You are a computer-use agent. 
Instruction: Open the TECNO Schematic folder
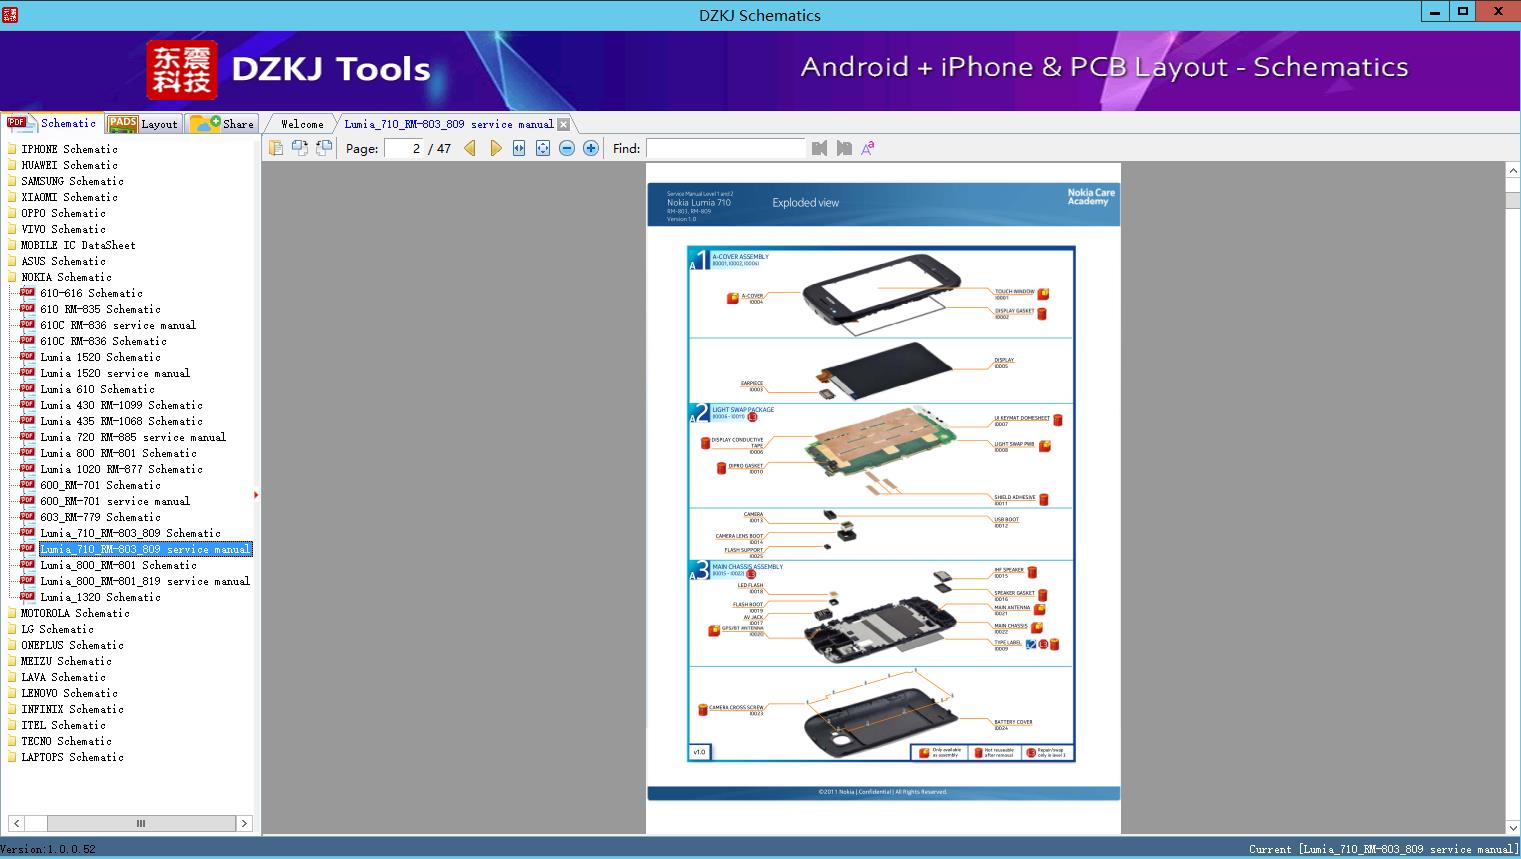coord(66,741)
